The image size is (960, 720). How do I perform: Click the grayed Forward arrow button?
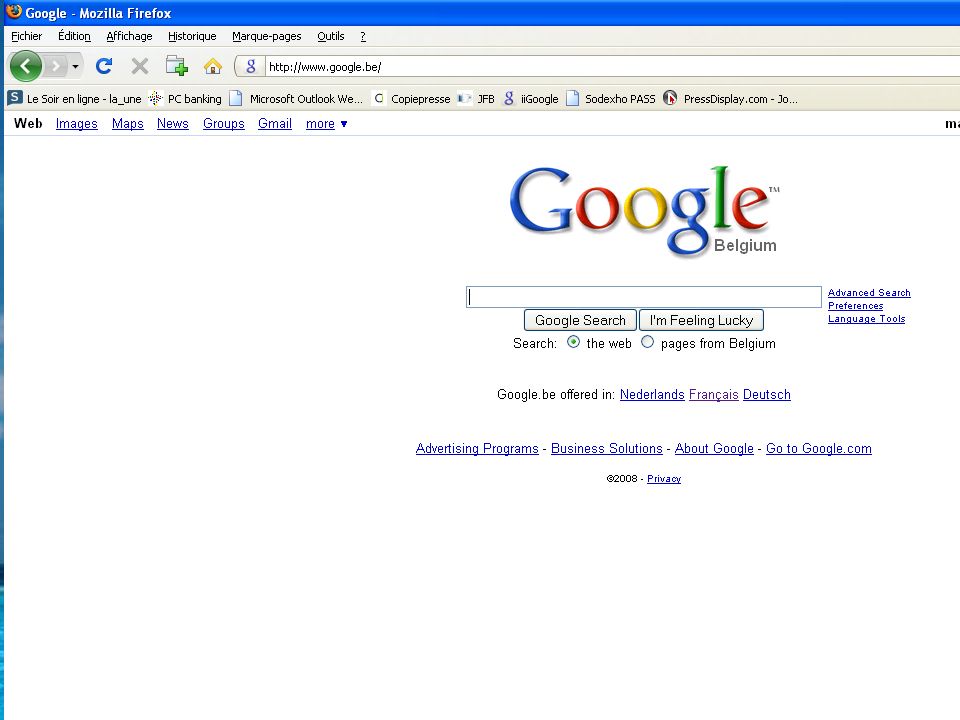coord(56,66)
